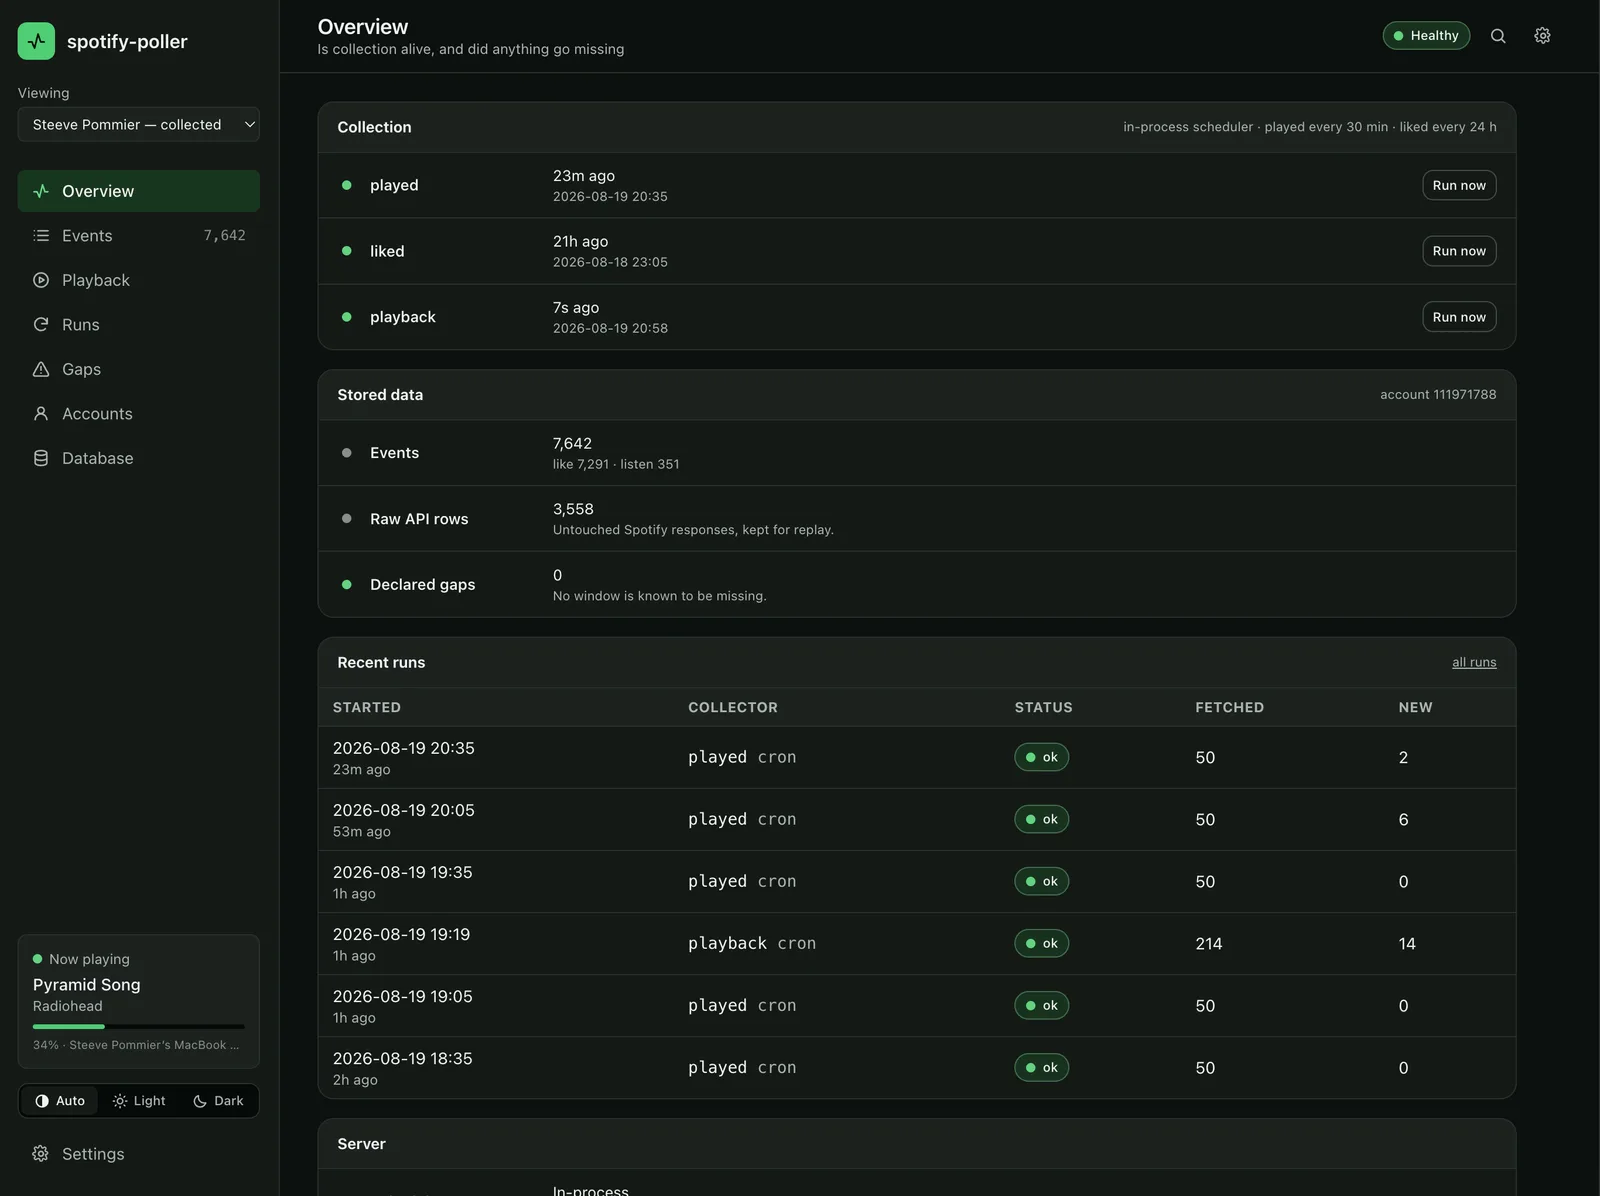
Task: Open the gear icon in top header
Action: click(1542, 36)
